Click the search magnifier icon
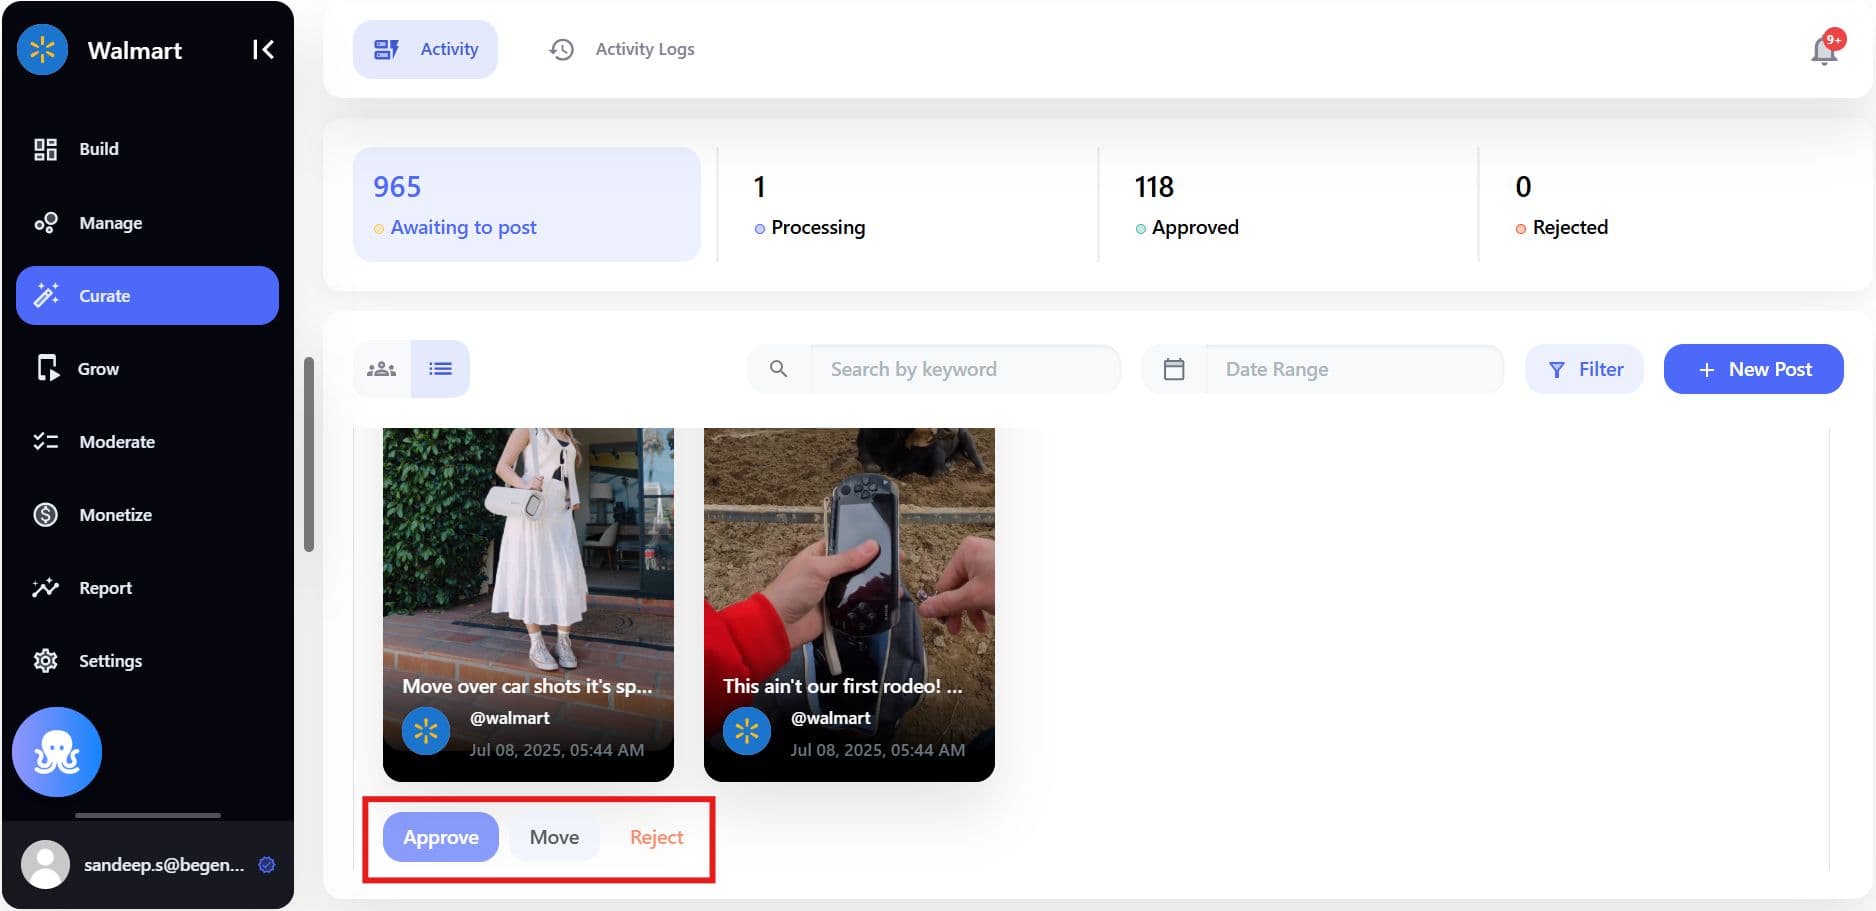Viewport: 1876px width, 911px height. tap(778, 369)
